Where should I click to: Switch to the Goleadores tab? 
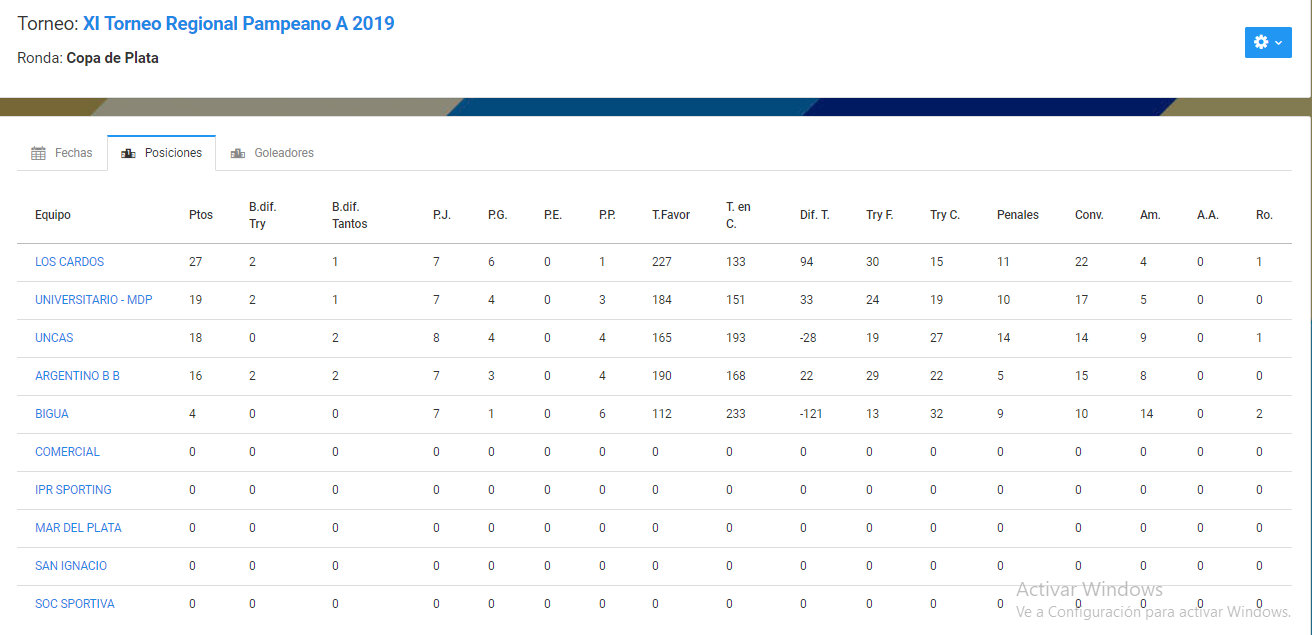(x=283, y=153)
